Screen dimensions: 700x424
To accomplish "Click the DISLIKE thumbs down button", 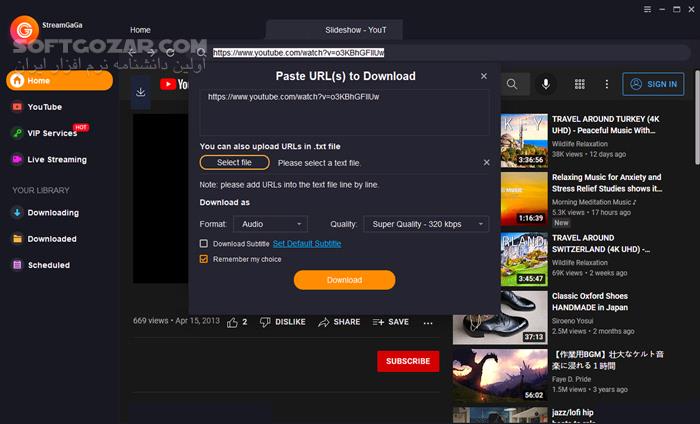I will tap(283, 322).
